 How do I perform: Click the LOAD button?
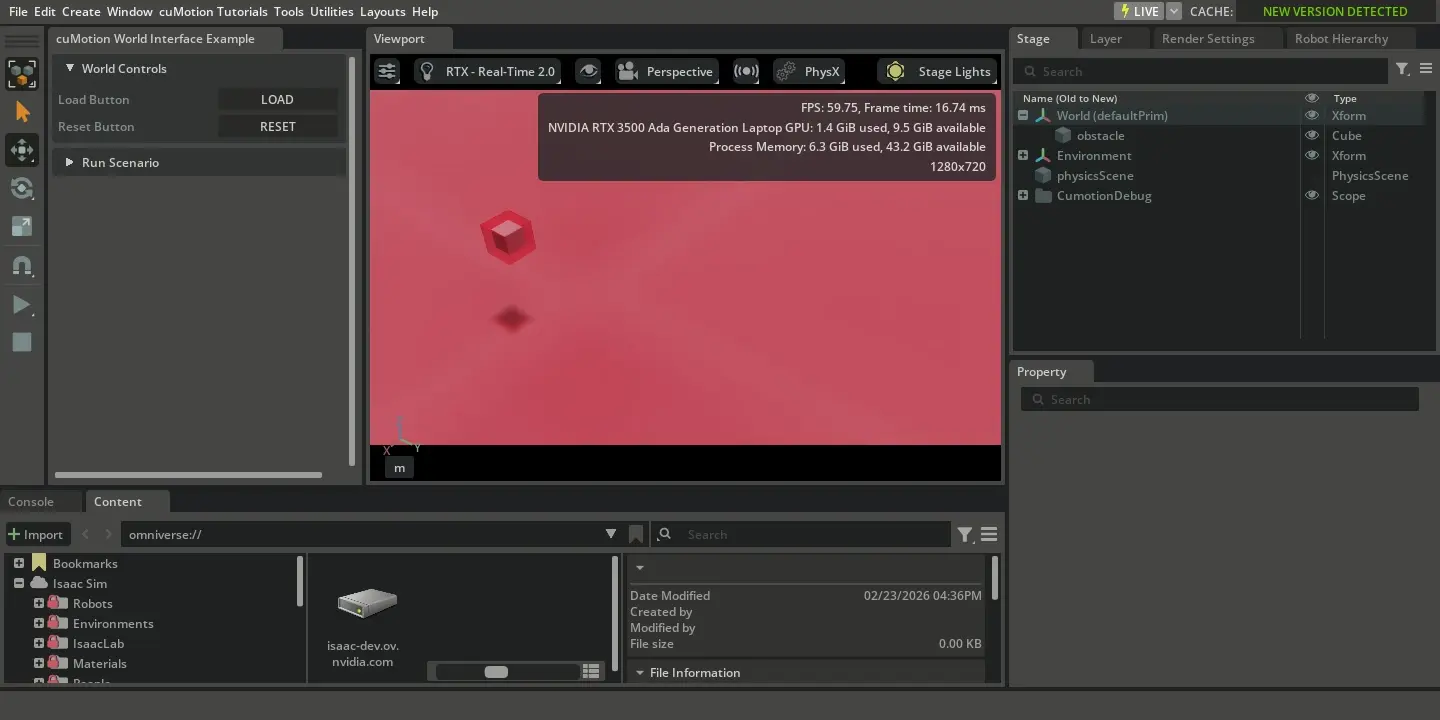point(277,100)
